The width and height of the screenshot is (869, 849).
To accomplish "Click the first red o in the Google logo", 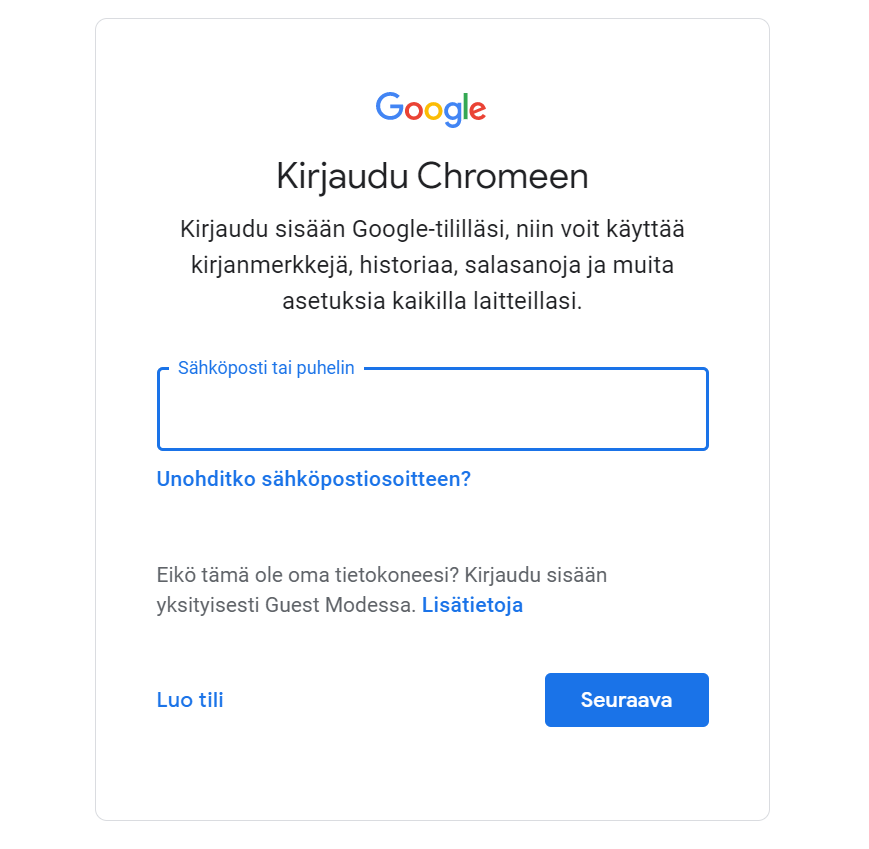I will click(x=411, y=109).
